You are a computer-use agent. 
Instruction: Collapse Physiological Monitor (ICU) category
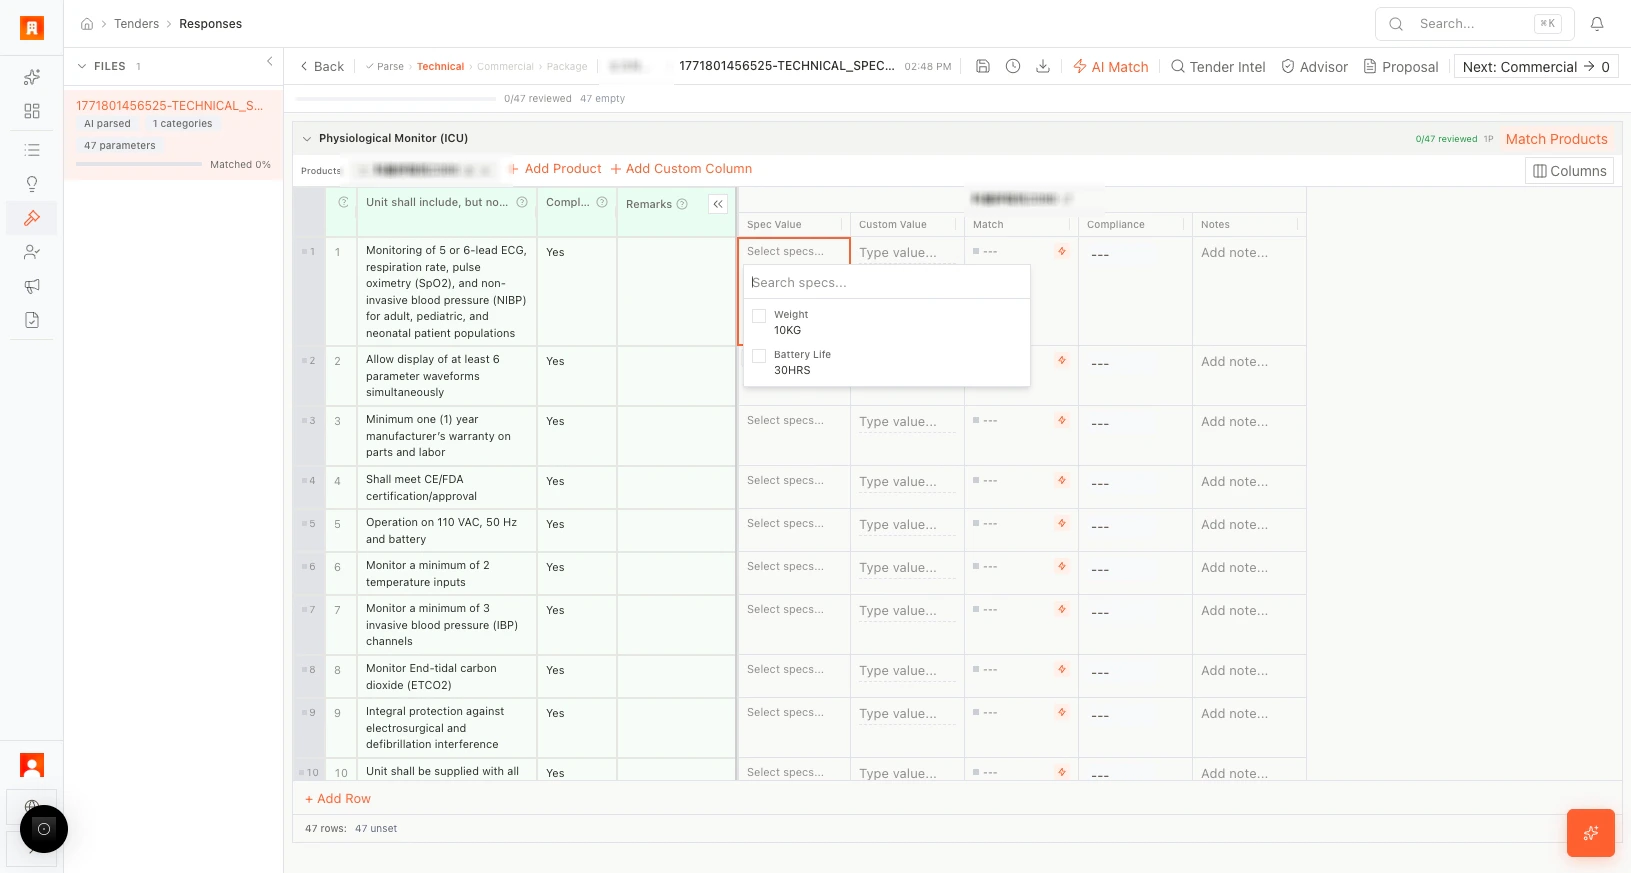click(307, 139)
